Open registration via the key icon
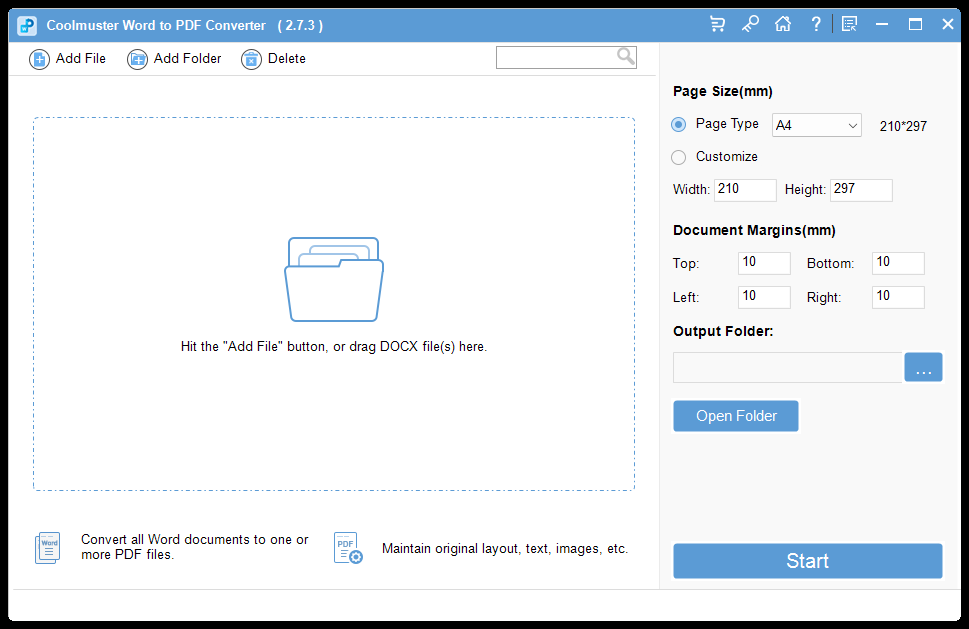Image resolution: width=969 pixels, height=629 pixels. pyautogui.click(x=750, y=24)
